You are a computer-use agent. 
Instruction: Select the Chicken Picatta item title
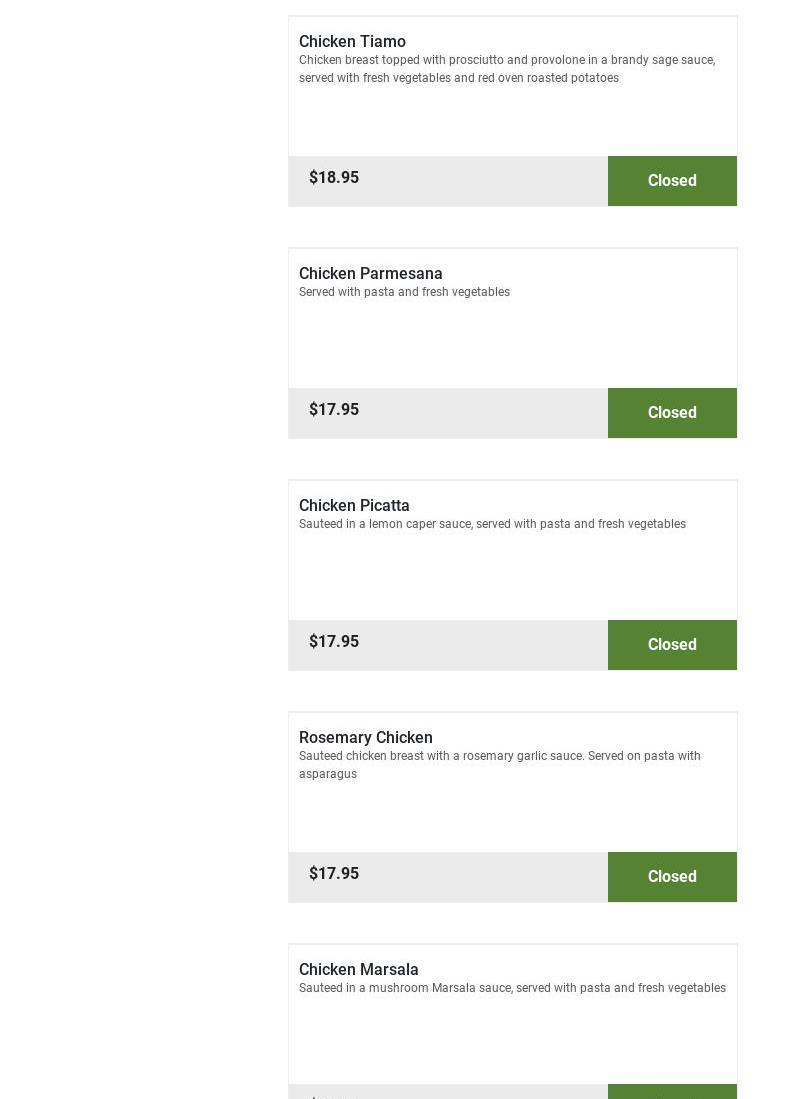pos(354,505)
